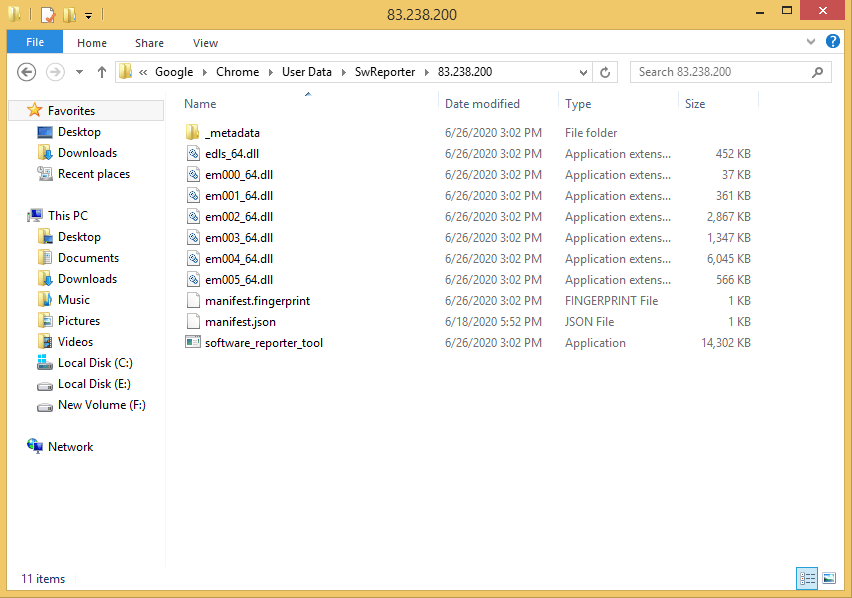Image resolution: width=852 pixels, height=598 pixels.
Task: Click the Back navigation button
Action: 26,72
